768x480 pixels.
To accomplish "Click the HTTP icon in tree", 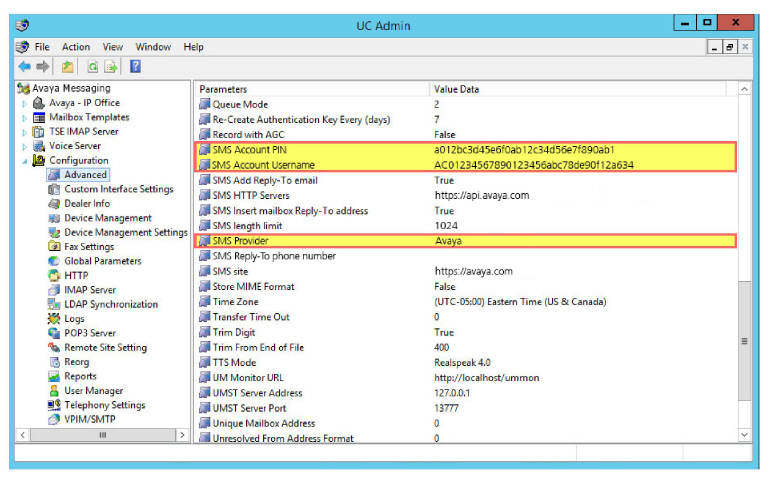I will click(x=54, y=275).
